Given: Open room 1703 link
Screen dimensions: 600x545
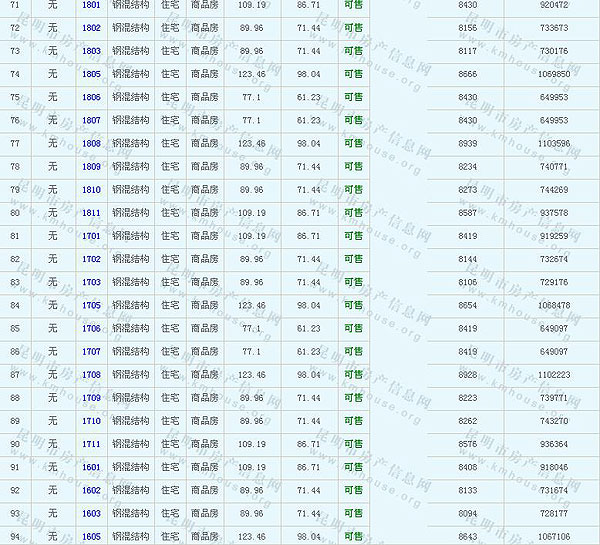Looking at the screenshot, I should coord(91,282).
